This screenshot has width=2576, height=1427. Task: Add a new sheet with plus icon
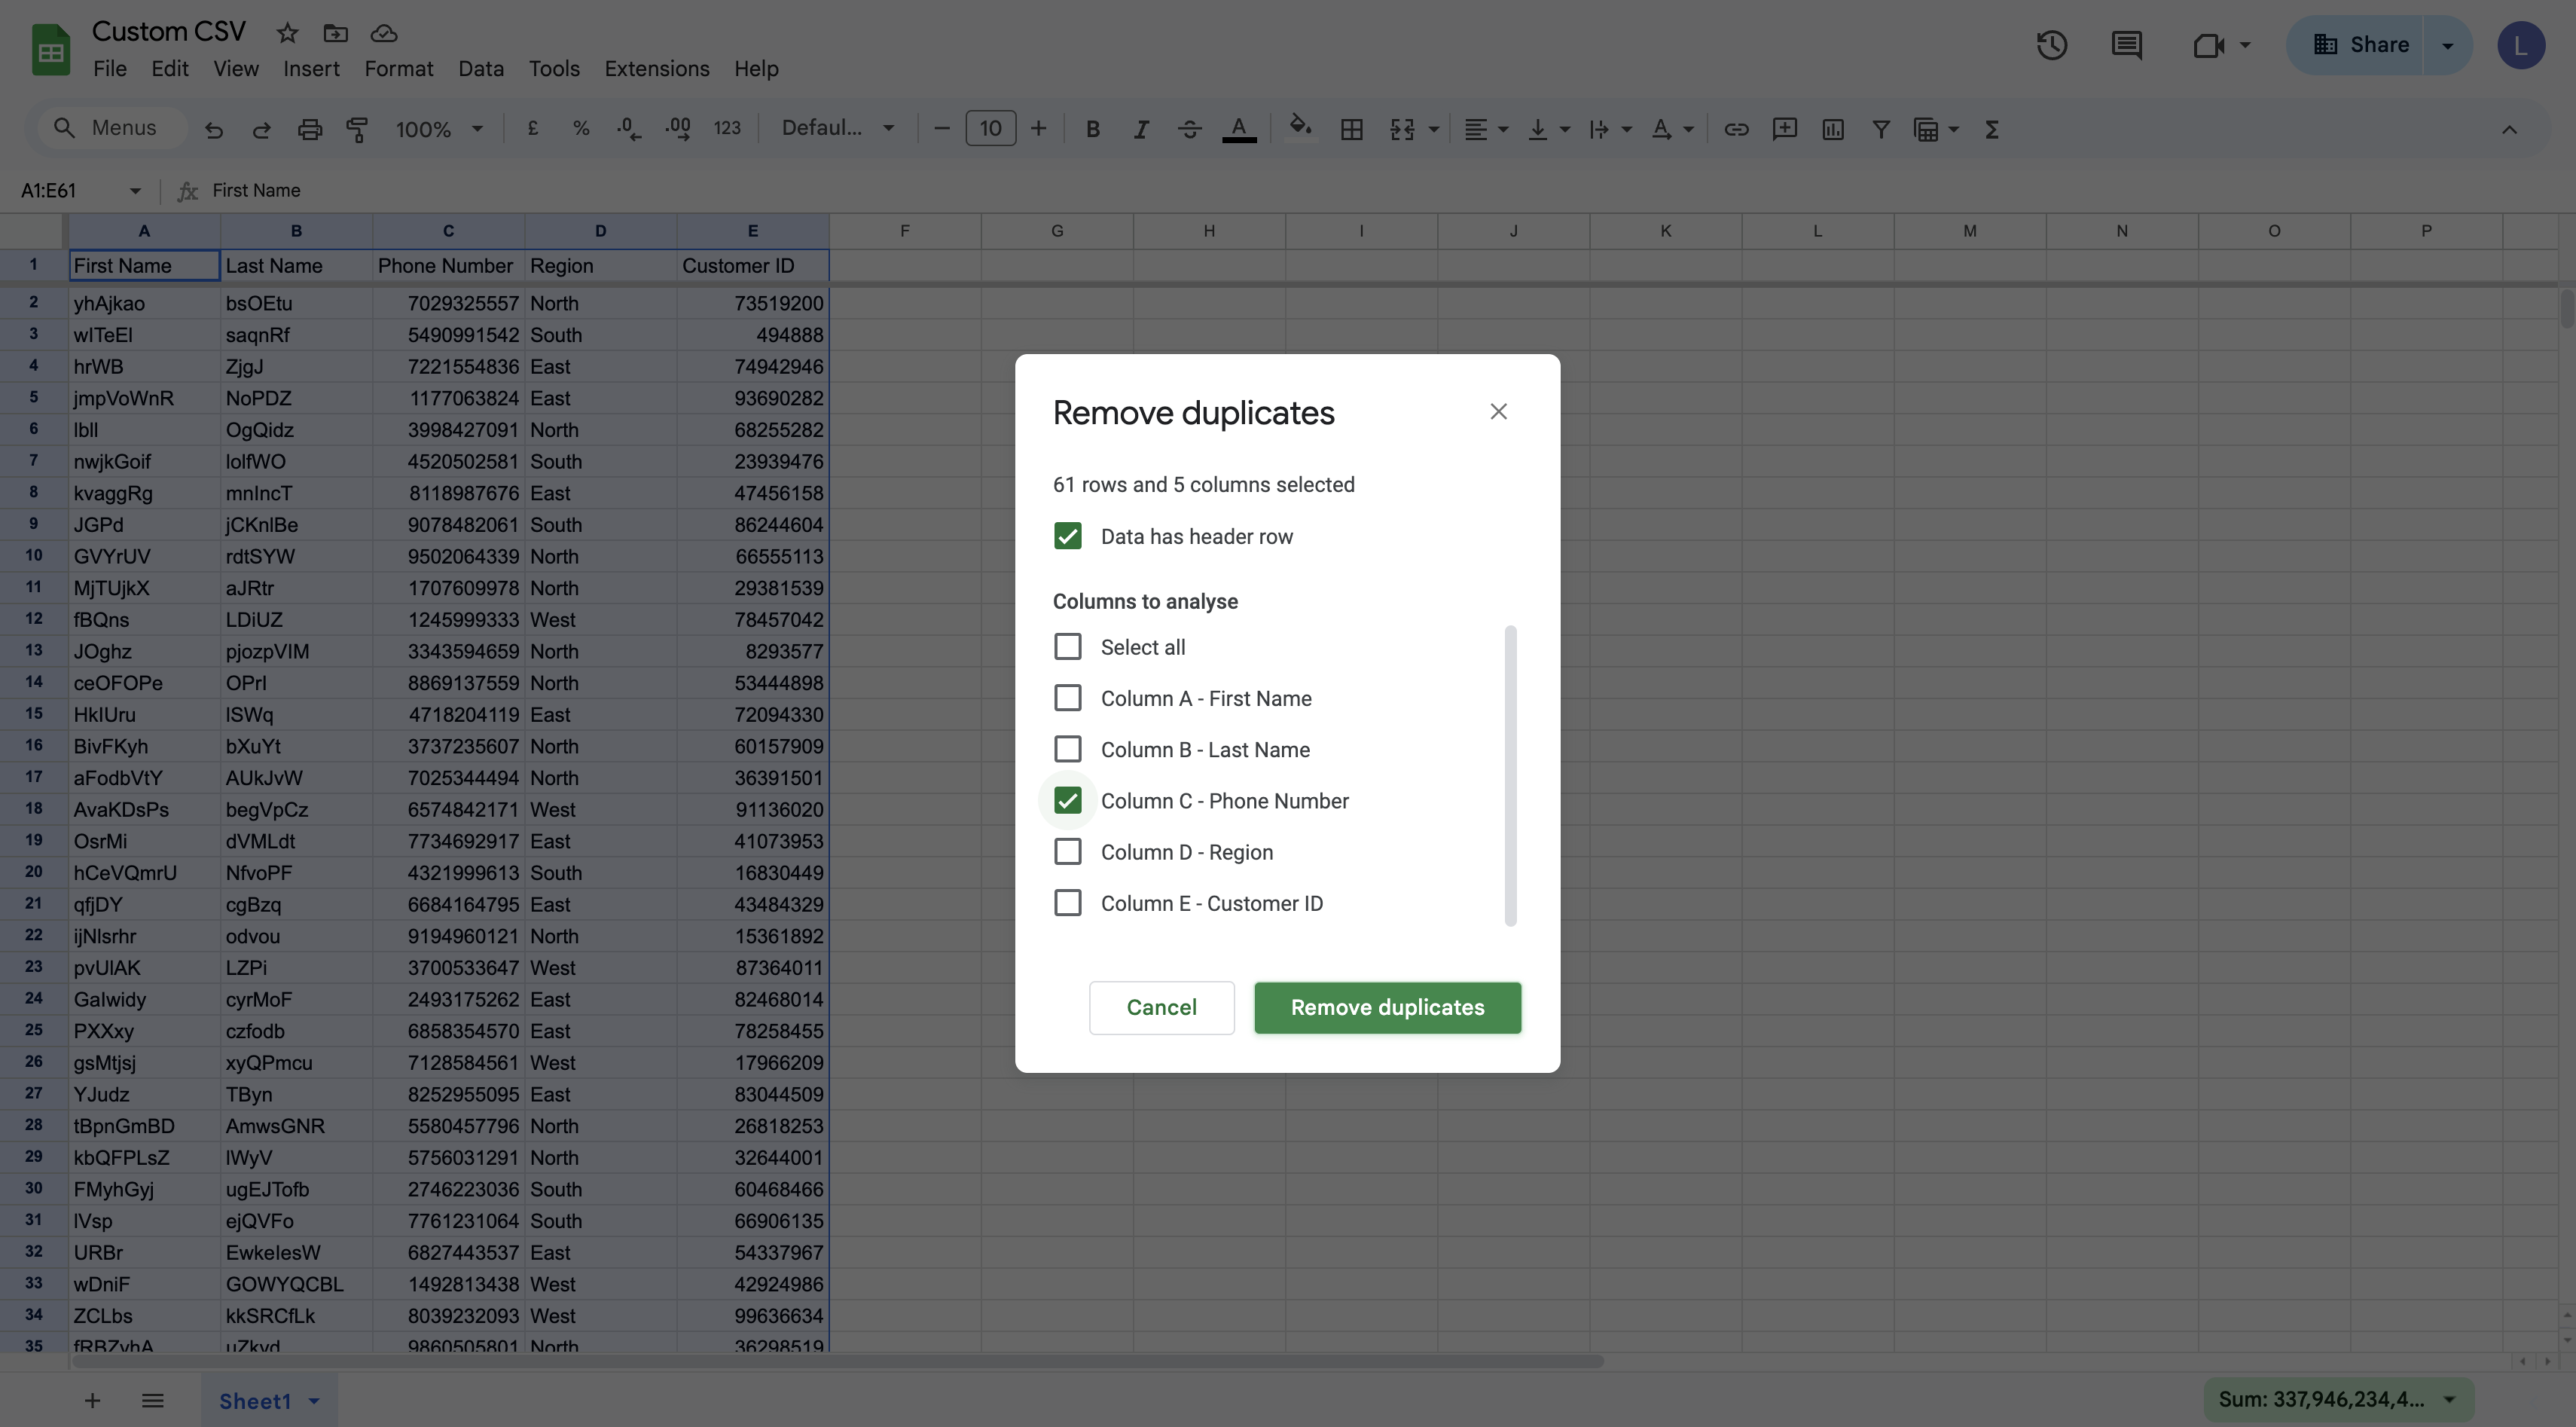coord(92,1401)
